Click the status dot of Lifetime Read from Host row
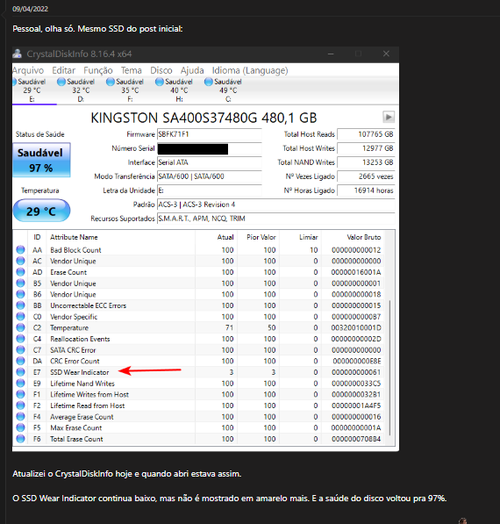Image resolution: width=500 pixels, height=524 pixels. (x=20, y=405)
